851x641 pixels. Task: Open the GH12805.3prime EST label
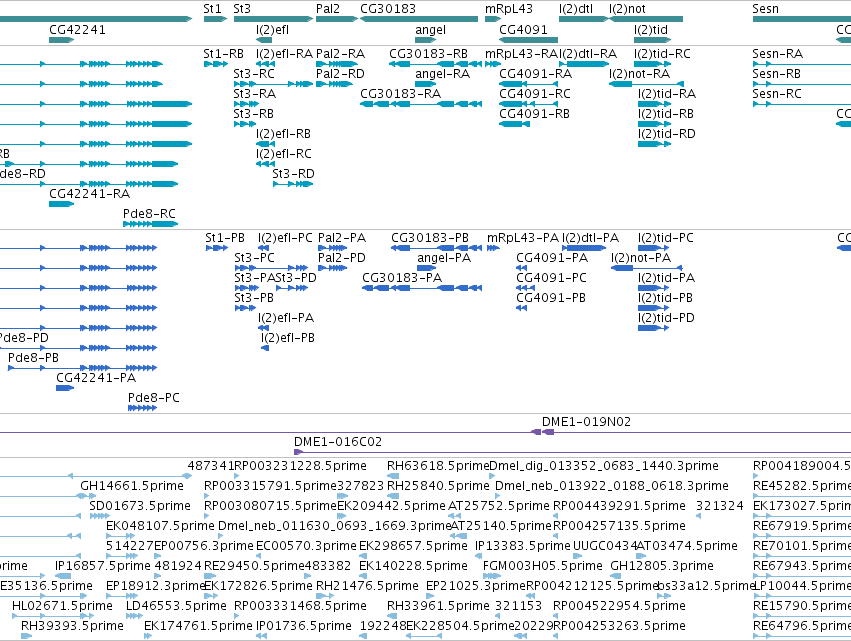click(662, 567)
